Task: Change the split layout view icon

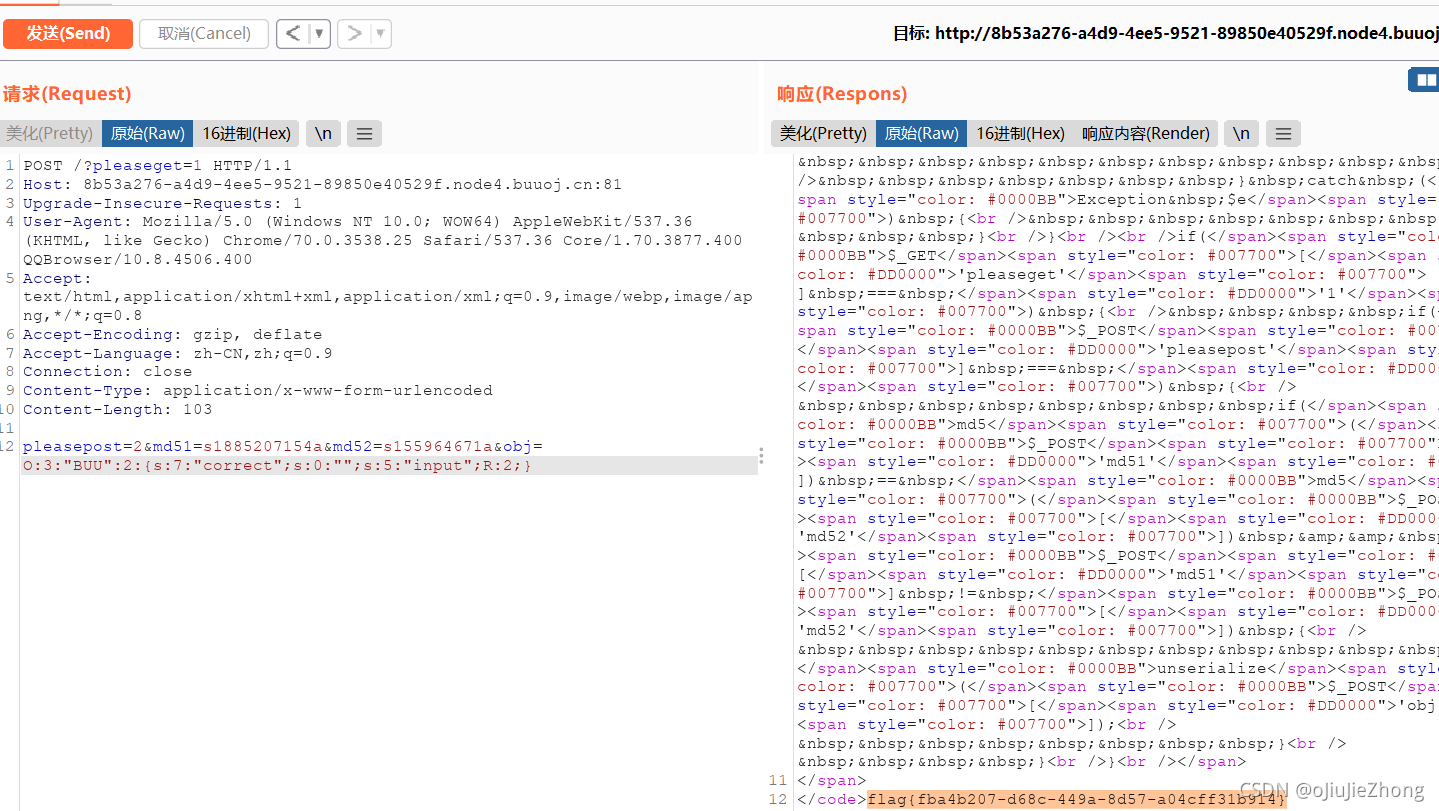Action: coord(1423,80)
